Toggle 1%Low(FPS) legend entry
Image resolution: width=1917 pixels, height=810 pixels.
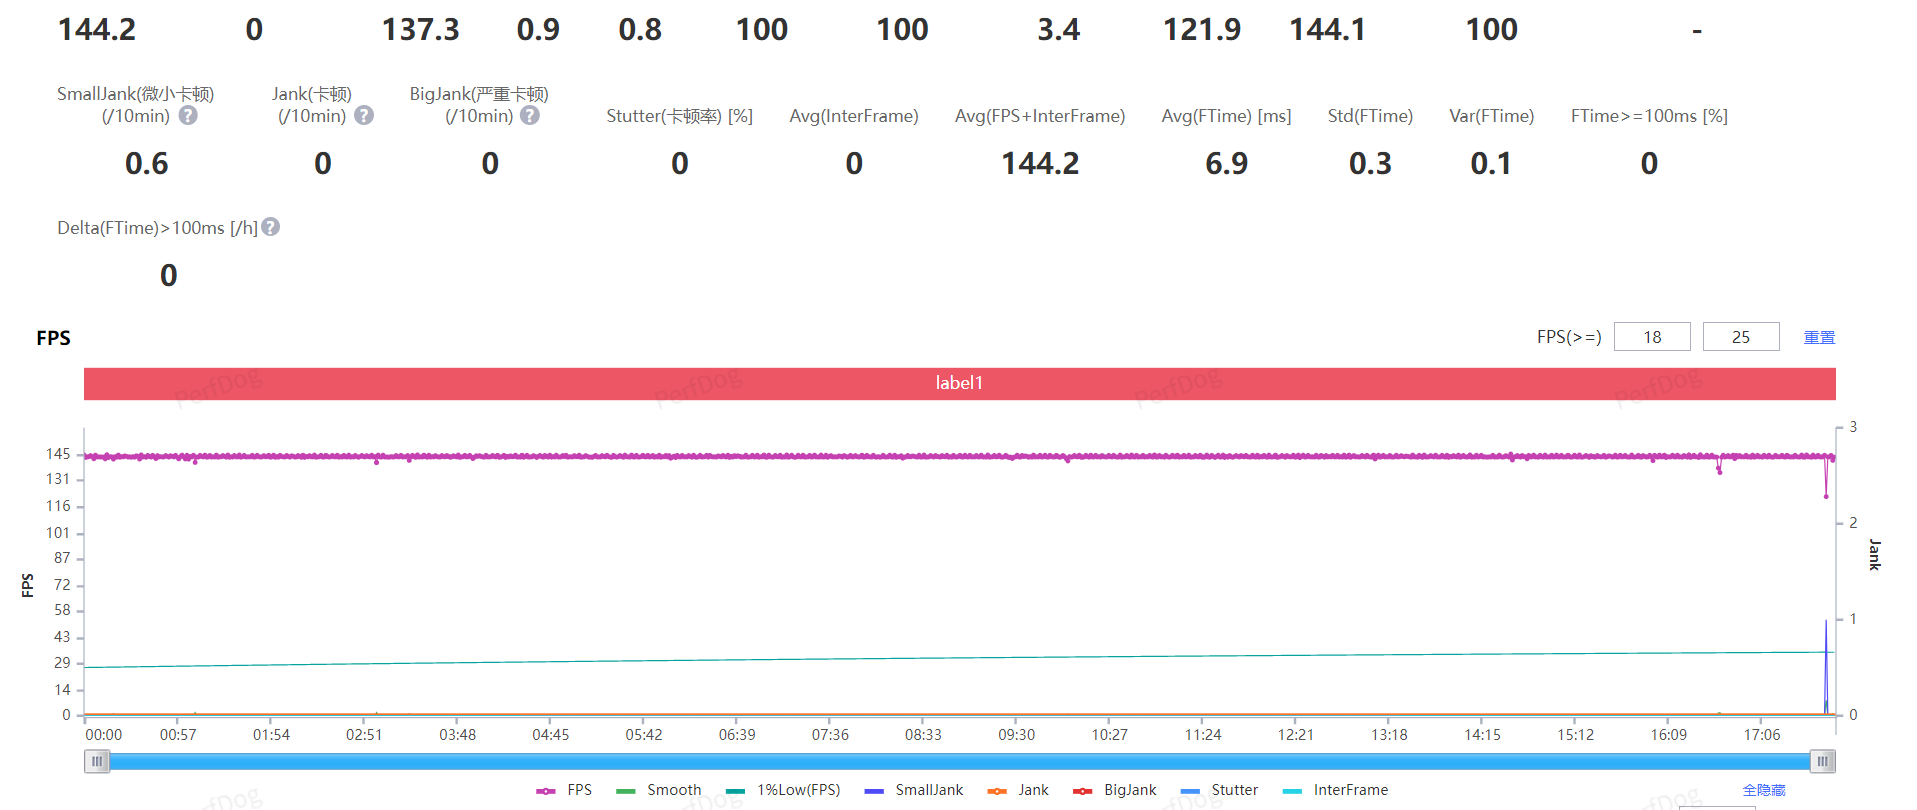click(784, 790)
